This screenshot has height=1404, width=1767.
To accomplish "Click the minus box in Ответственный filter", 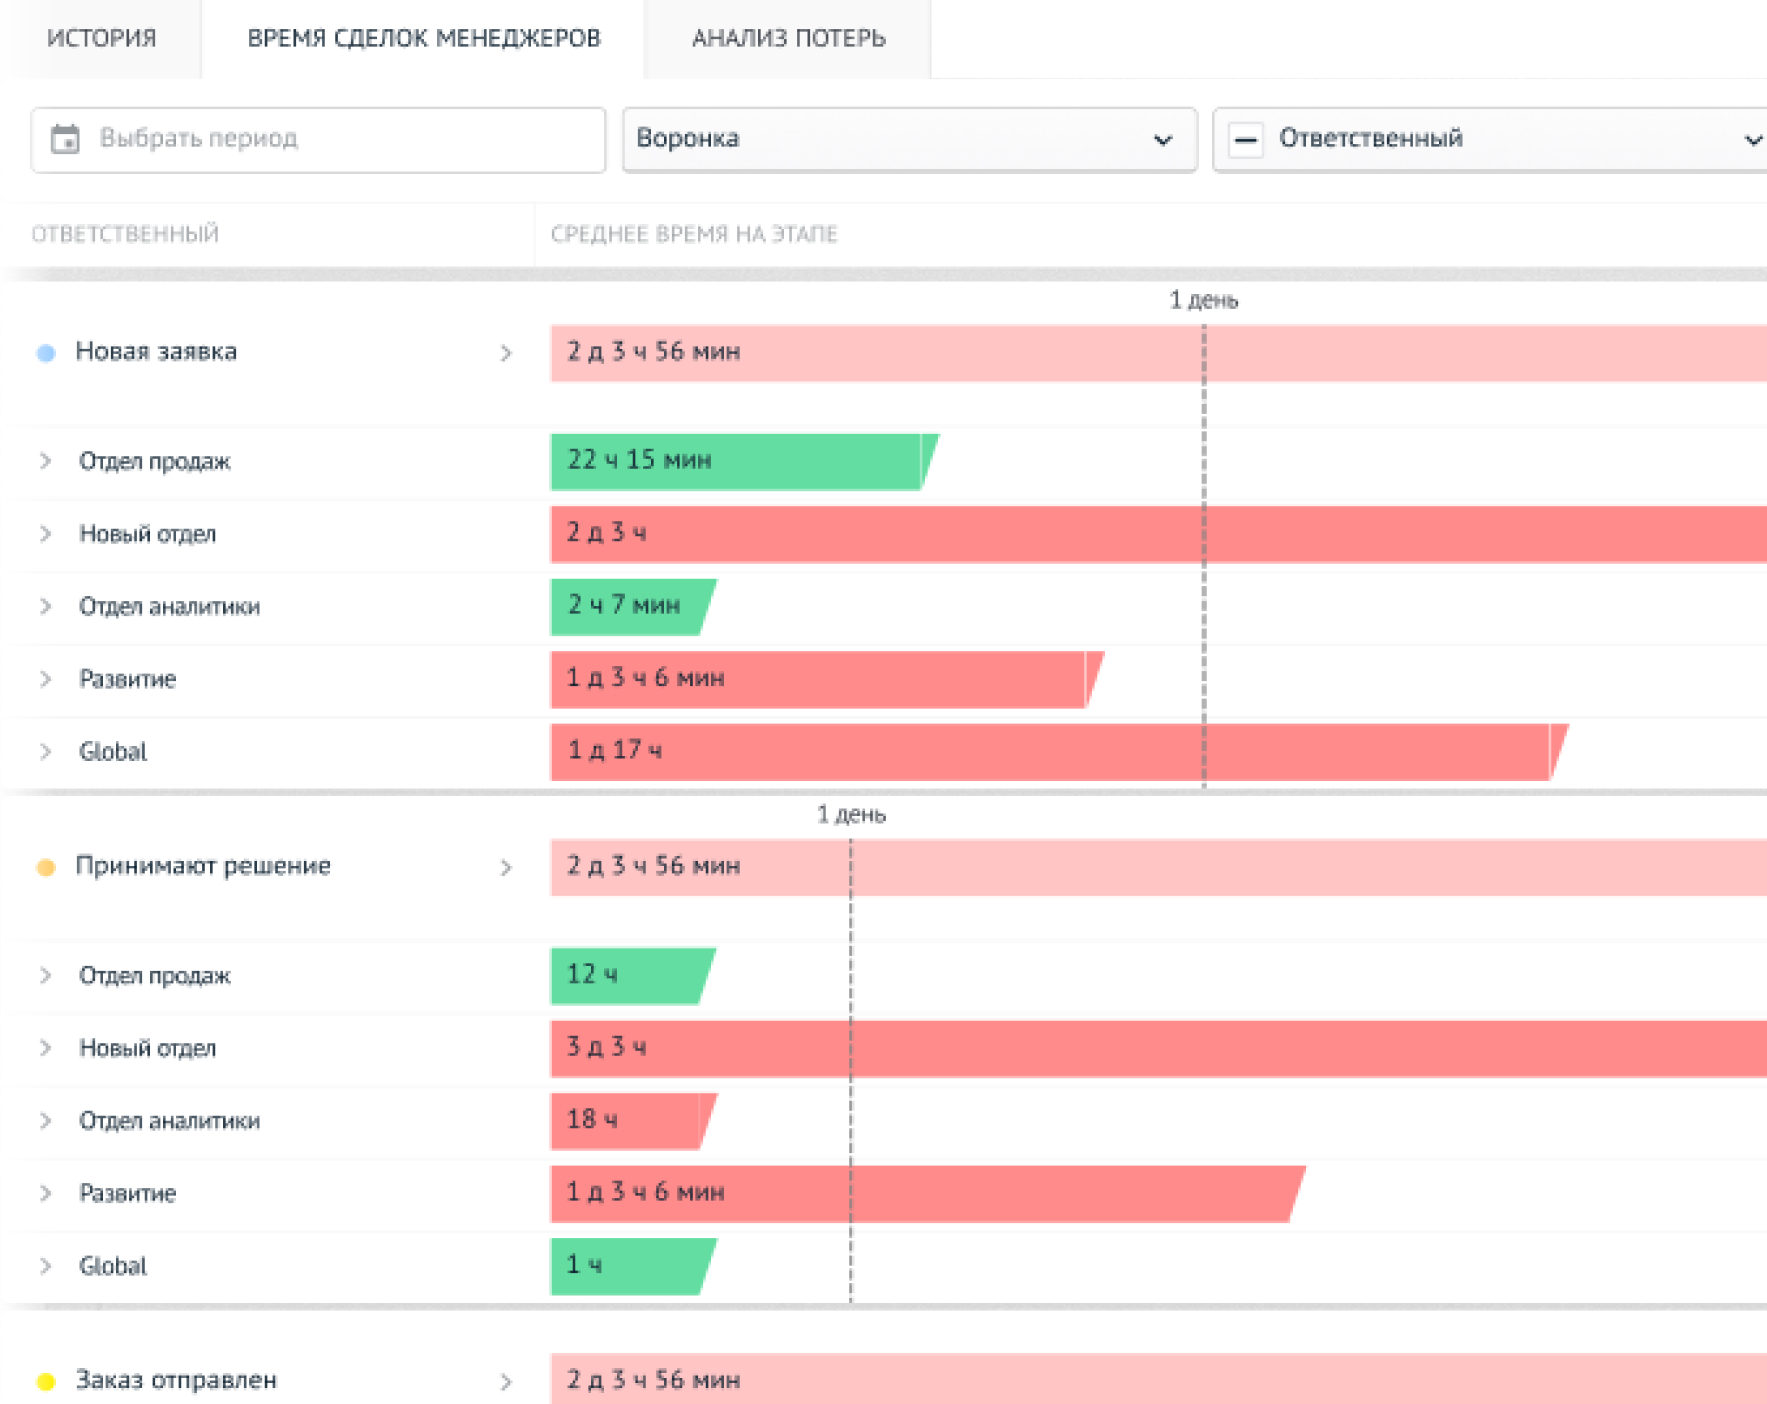I will [x=1246, y=139].
